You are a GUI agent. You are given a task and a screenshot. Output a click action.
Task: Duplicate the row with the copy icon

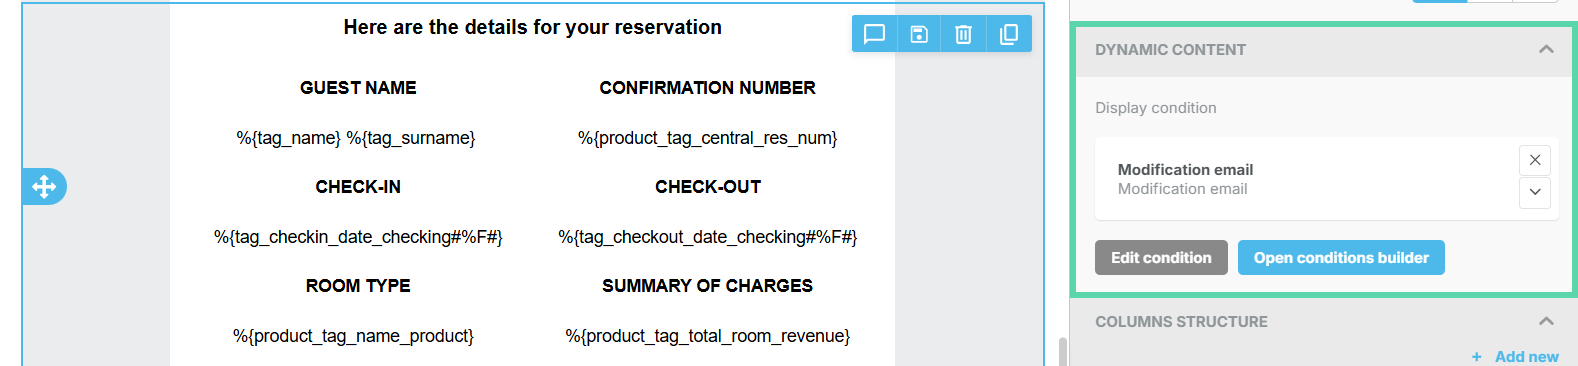tap(1009, 34)
